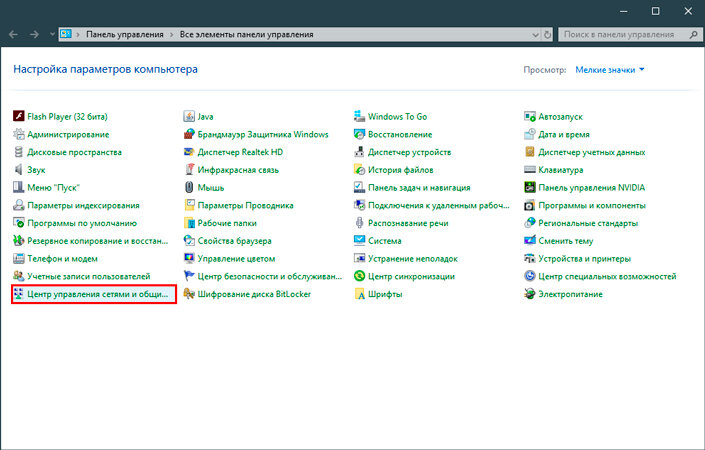The image size is (705, 450).
Task: Minimize the Control Panel window
Action: (623, 11)
